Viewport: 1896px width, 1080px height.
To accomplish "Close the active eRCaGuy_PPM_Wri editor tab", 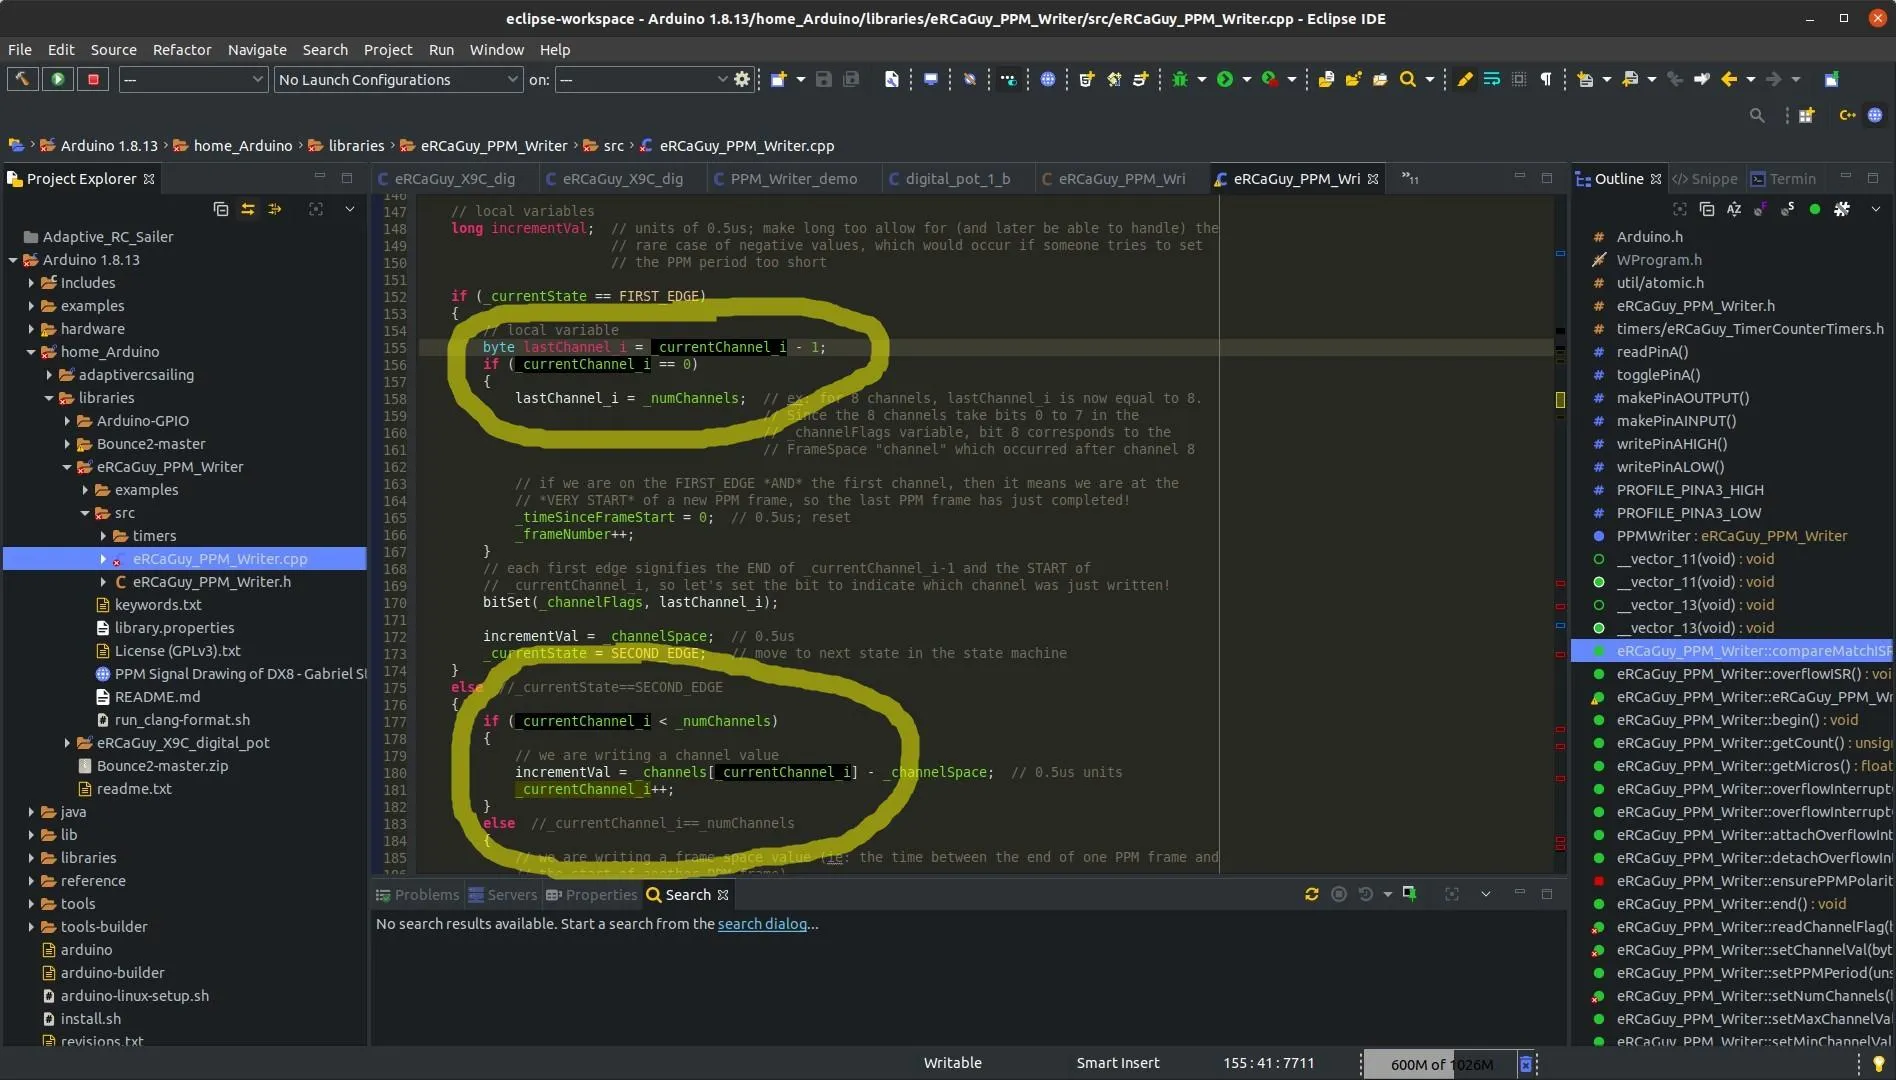I will (x=1373, y=179).
